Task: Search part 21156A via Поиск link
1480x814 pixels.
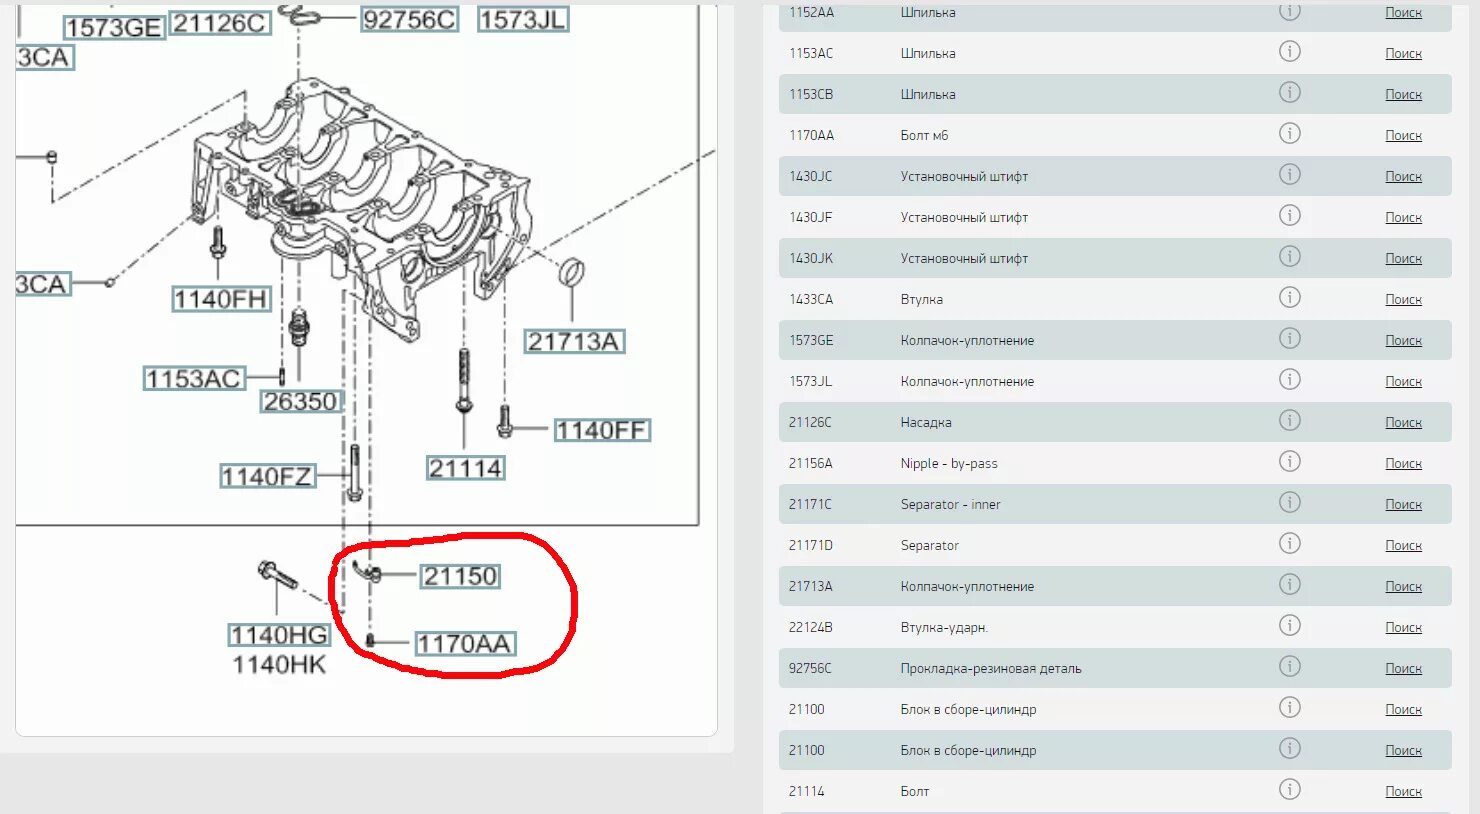Action: (x=1403, y=464)
